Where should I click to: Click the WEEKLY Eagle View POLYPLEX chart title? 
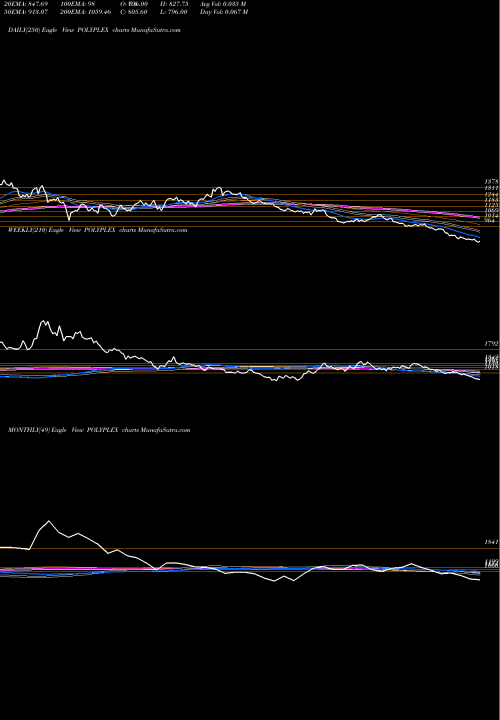coord(97,230)
